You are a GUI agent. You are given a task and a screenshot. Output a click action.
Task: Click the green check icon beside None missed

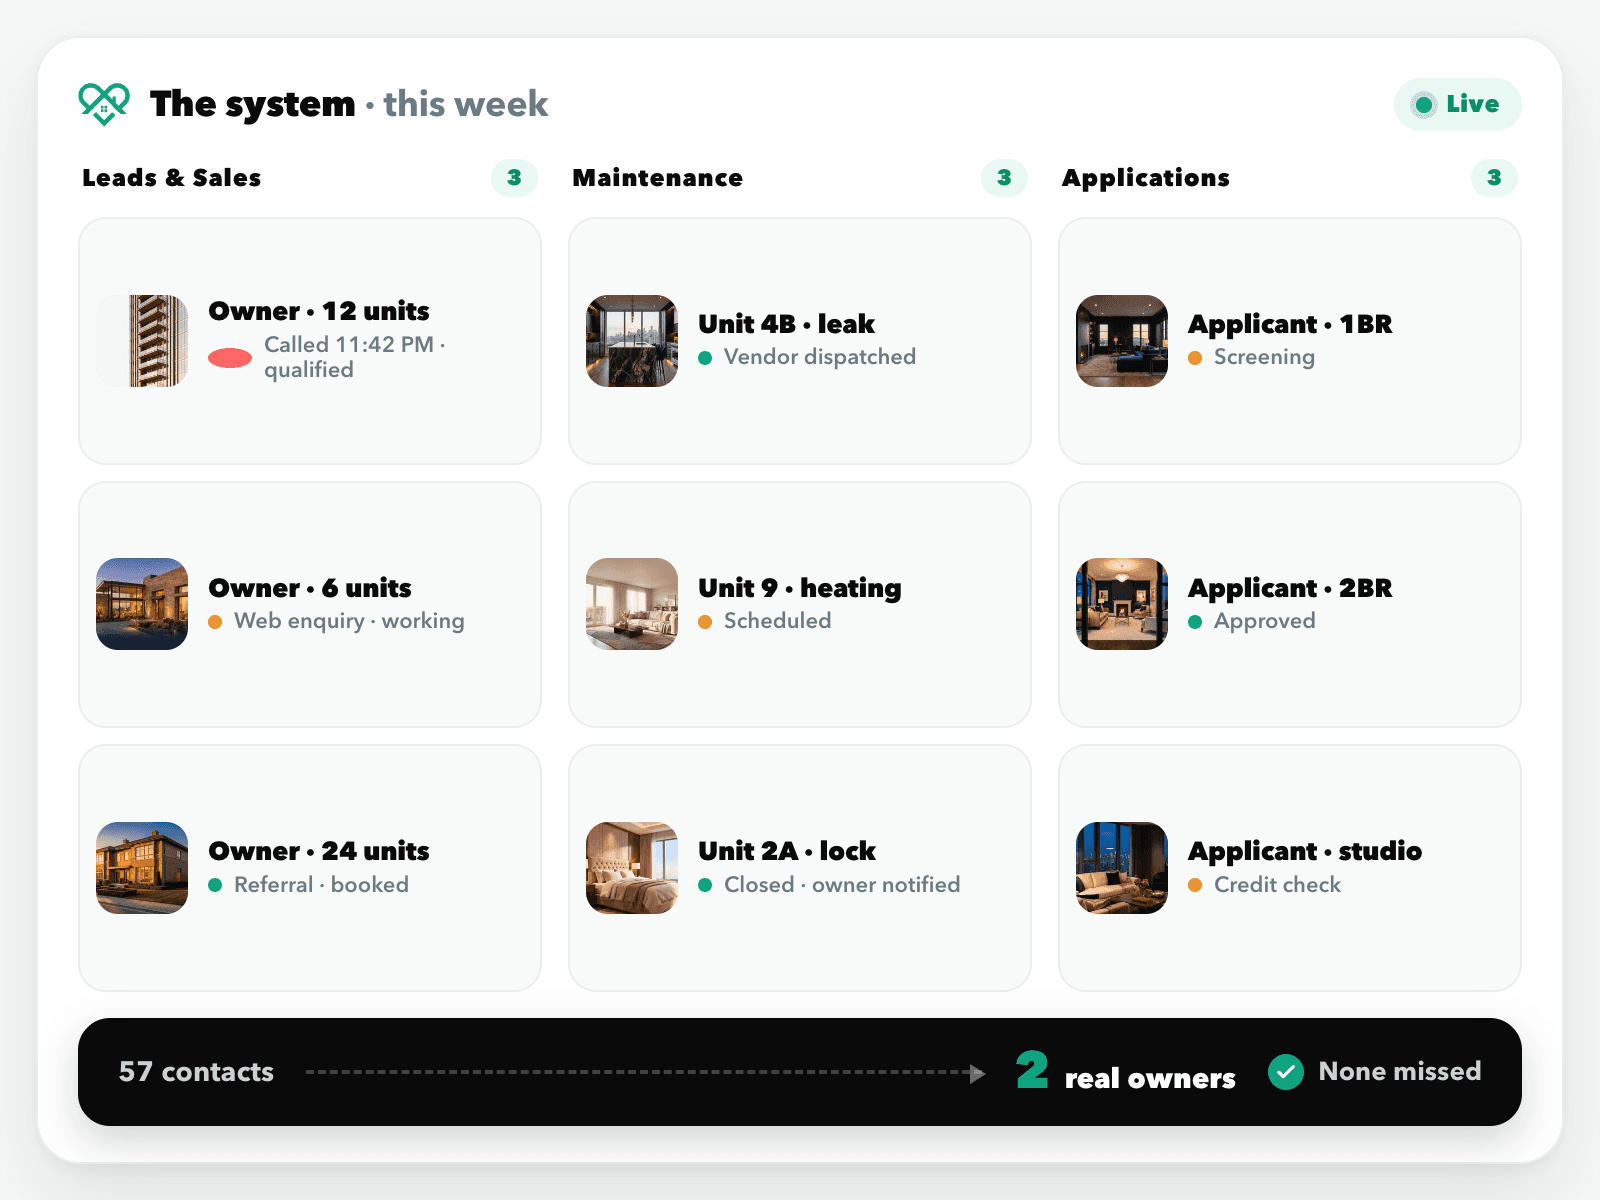(x=1286, y=1072)
